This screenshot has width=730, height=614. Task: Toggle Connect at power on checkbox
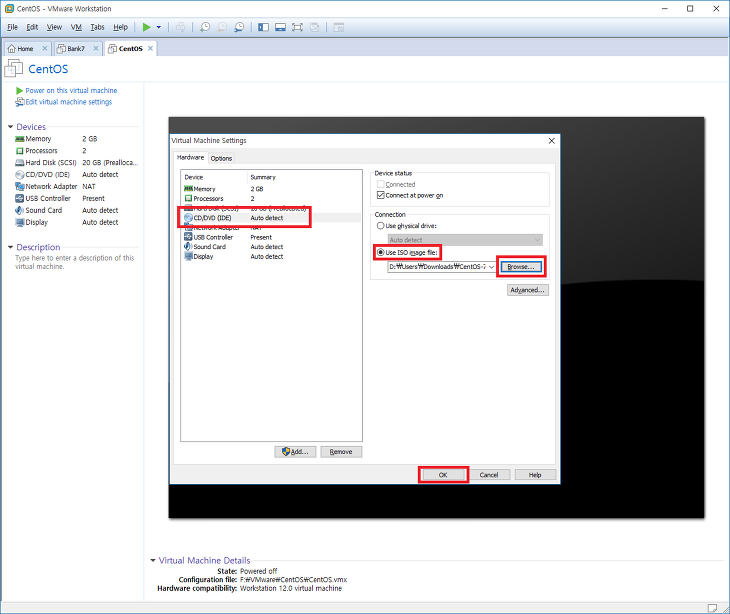click(x=381, y=195)
